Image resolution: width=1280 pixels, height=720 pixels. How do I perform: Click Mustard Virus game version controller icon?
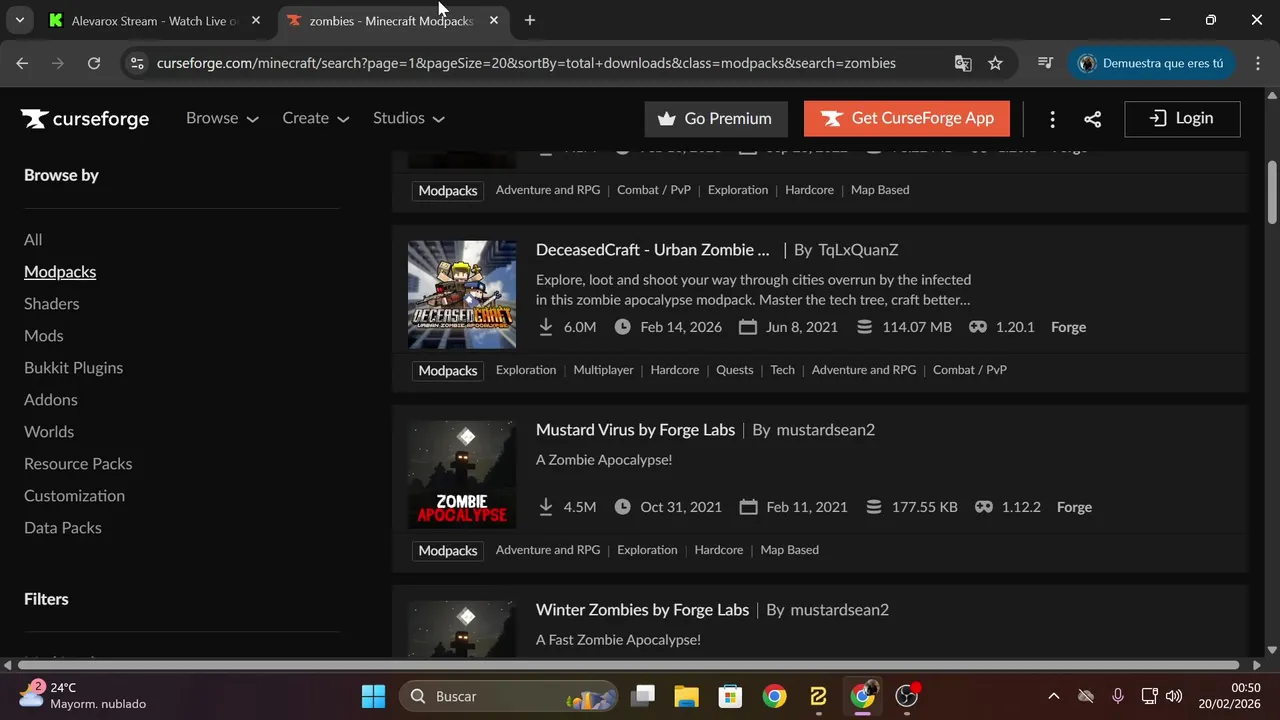click(x=984, y=507)
